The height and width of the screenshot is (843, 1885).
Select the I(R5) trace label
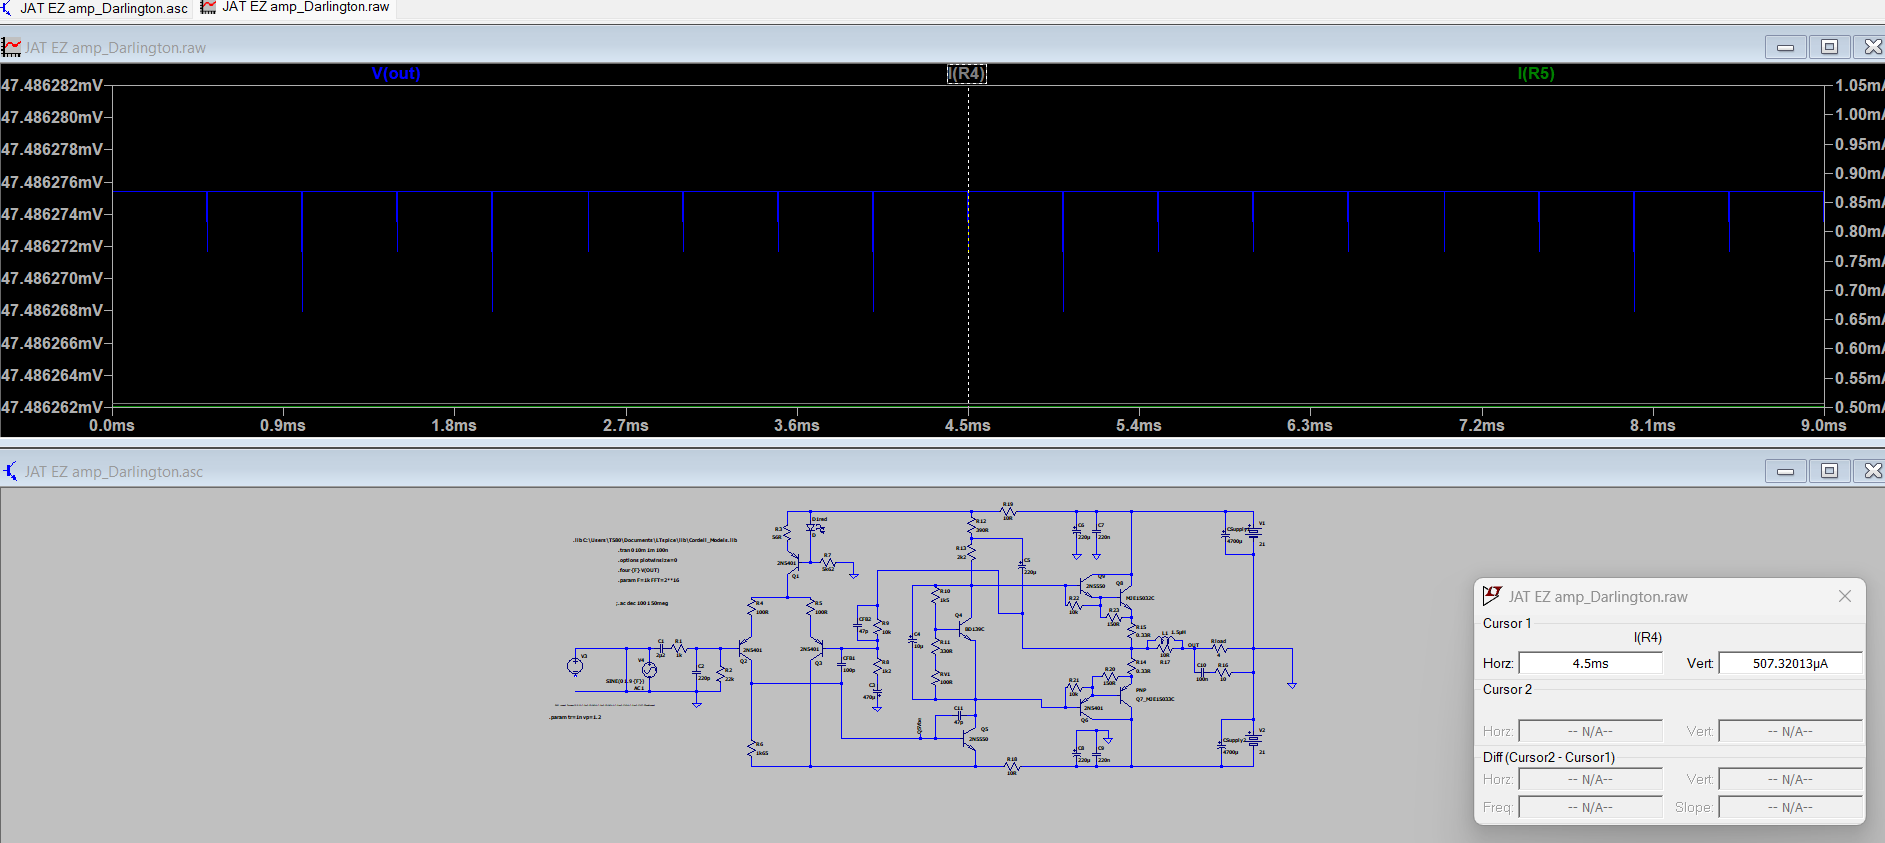coord(1536,73)
